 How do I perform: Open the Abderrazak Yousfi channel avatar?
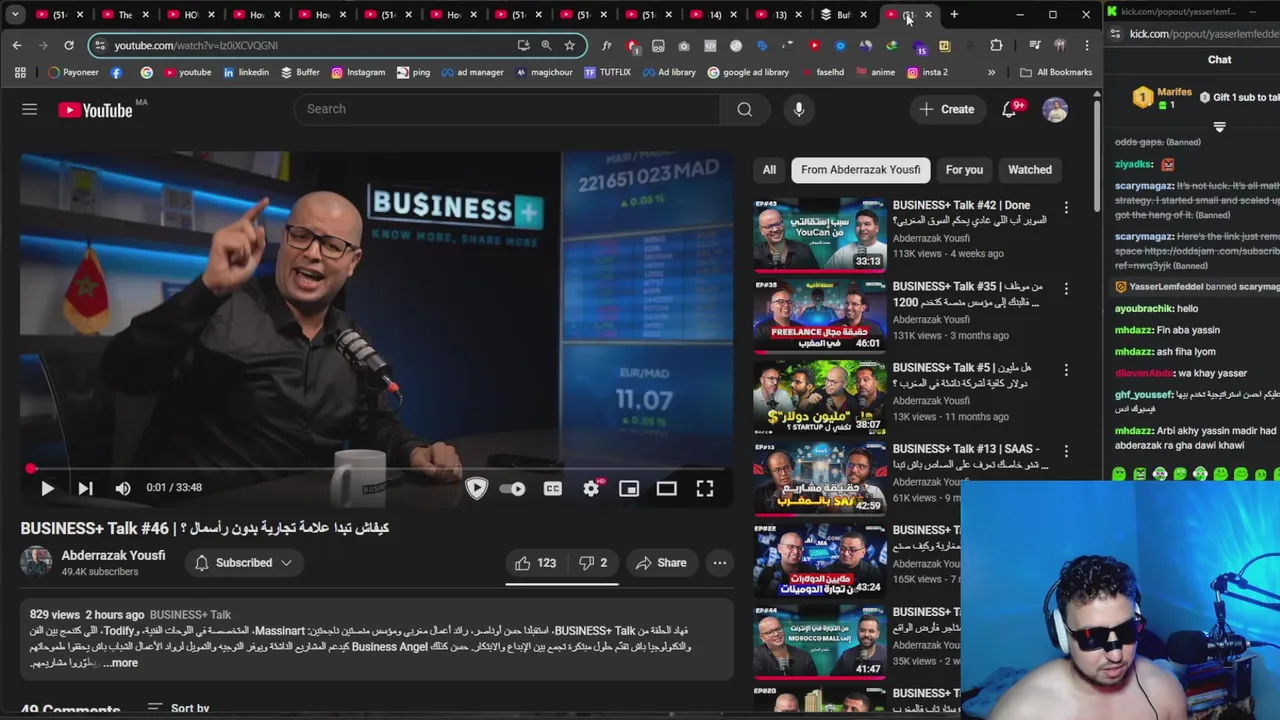36,562
